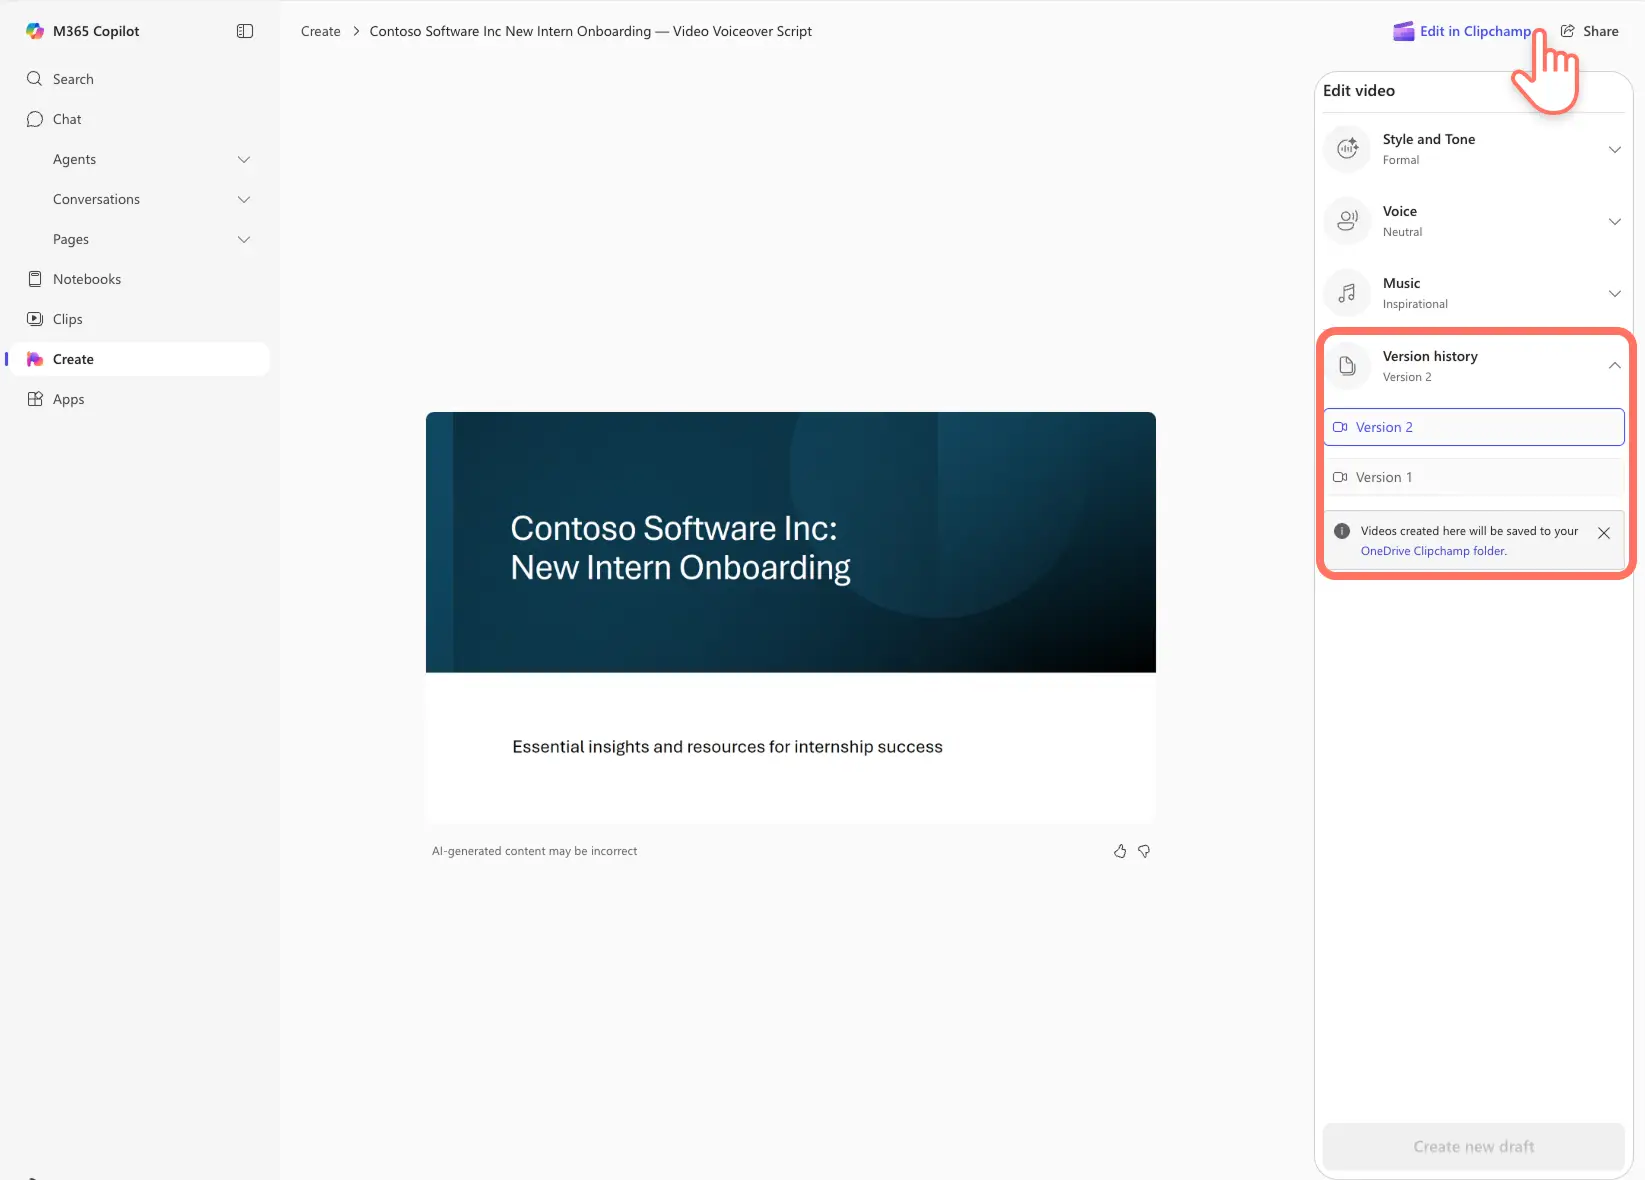Go to Create breadcrumb
Image resolution: width=1645 pixels, height=1180 pixels.
321,31
